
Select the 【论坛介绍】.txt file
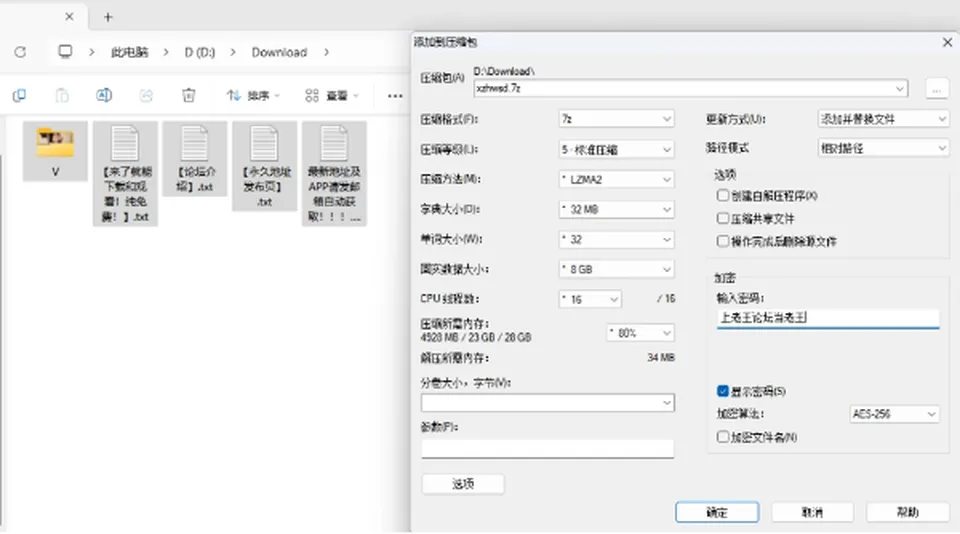pyautogui.click(x=195, y=159)
